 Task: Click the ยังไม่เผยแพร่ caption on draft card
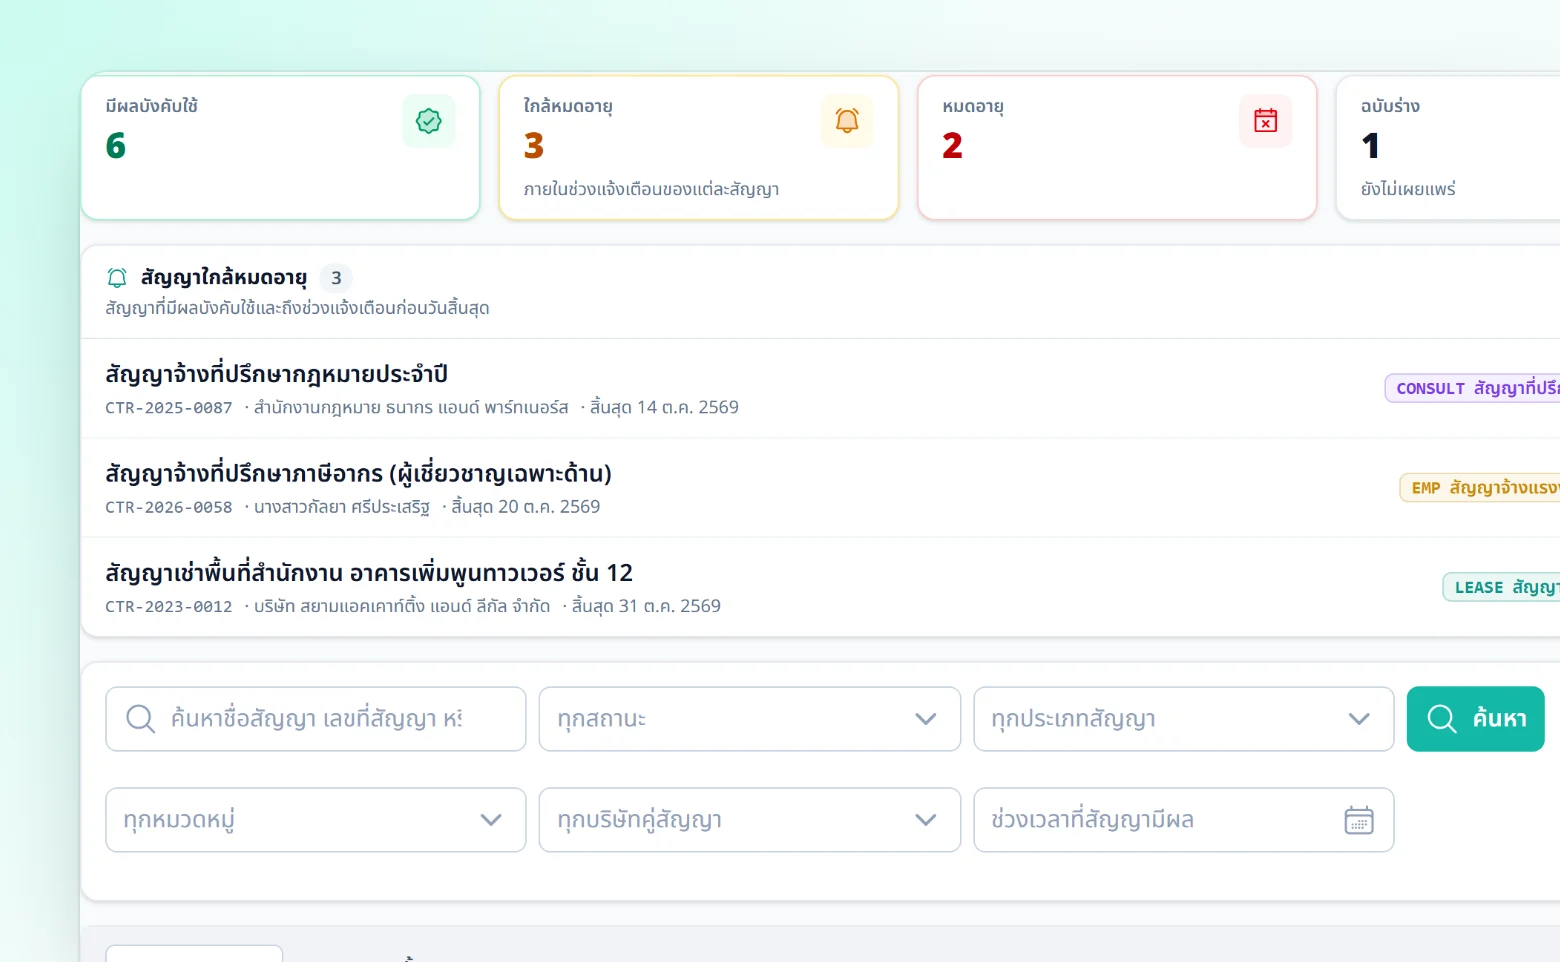pos(1408,189)
